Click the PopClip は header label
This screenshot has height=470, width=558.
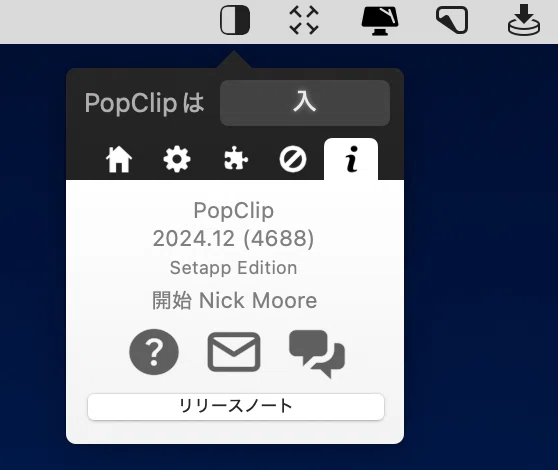144,103
